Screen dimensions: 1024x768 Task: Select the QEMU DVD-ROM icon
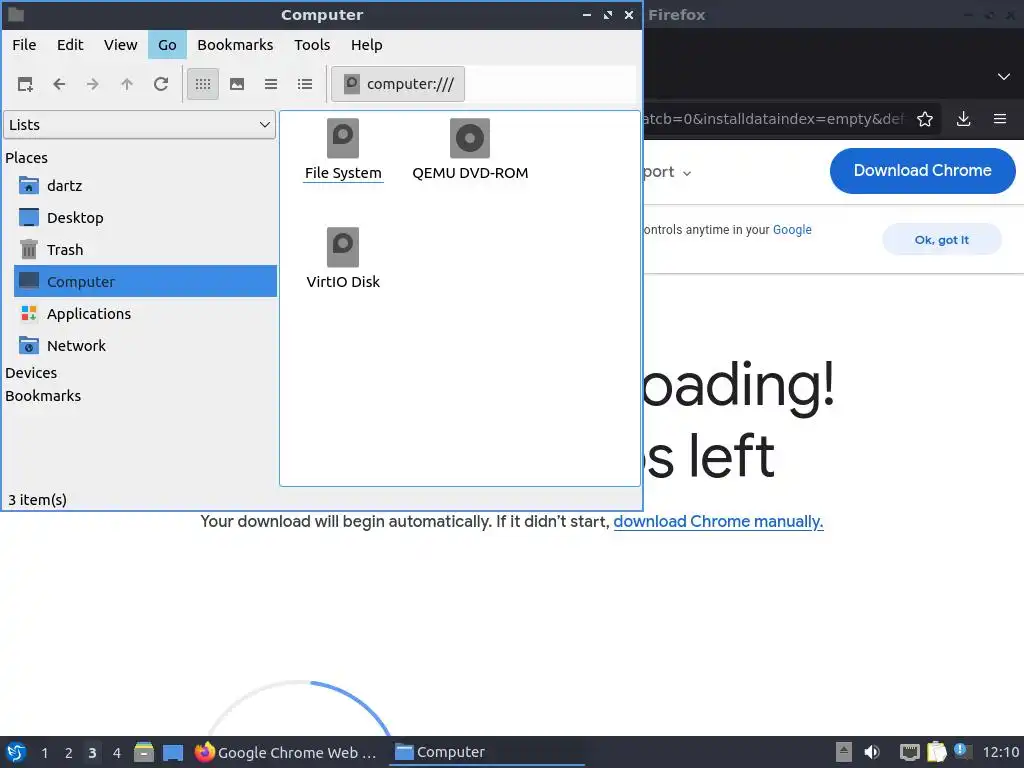coord(470,150)
